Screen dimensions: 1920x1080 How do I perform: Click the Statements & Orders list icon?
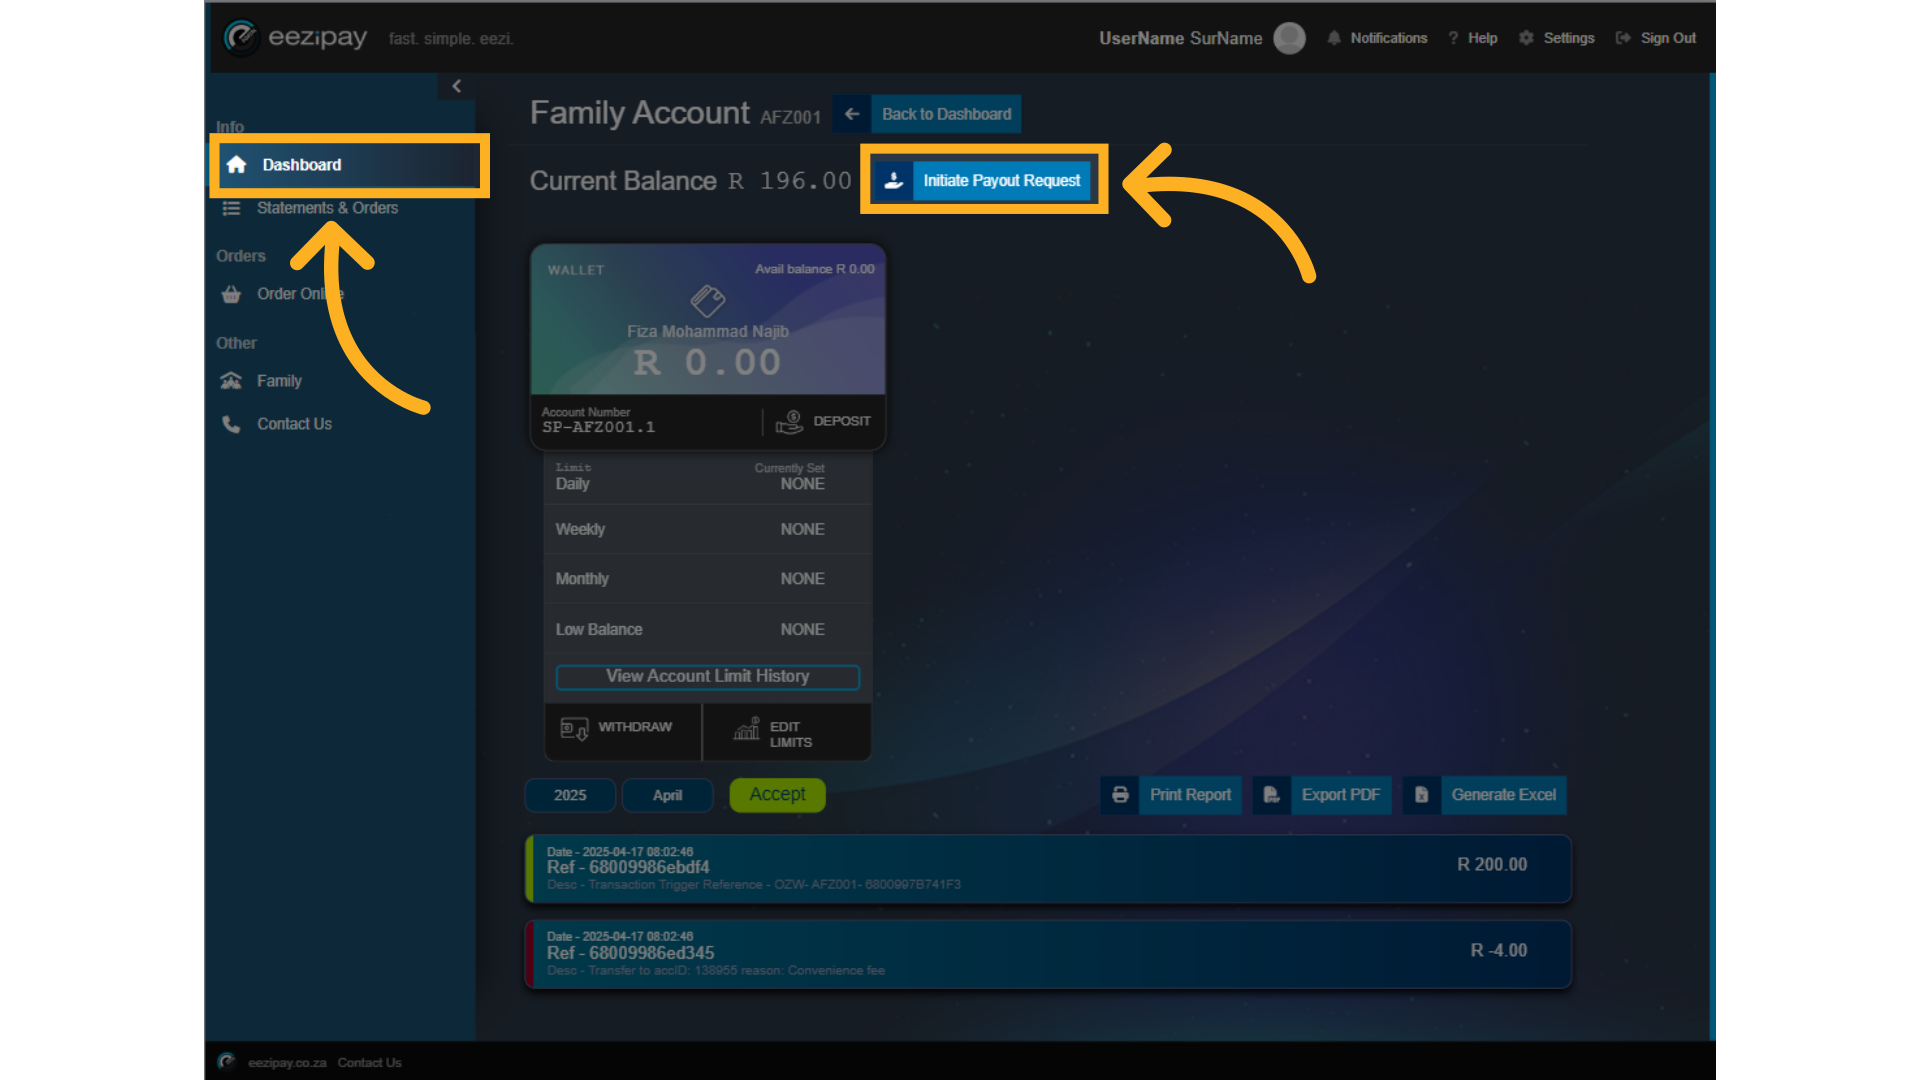(x=231, y=208)
